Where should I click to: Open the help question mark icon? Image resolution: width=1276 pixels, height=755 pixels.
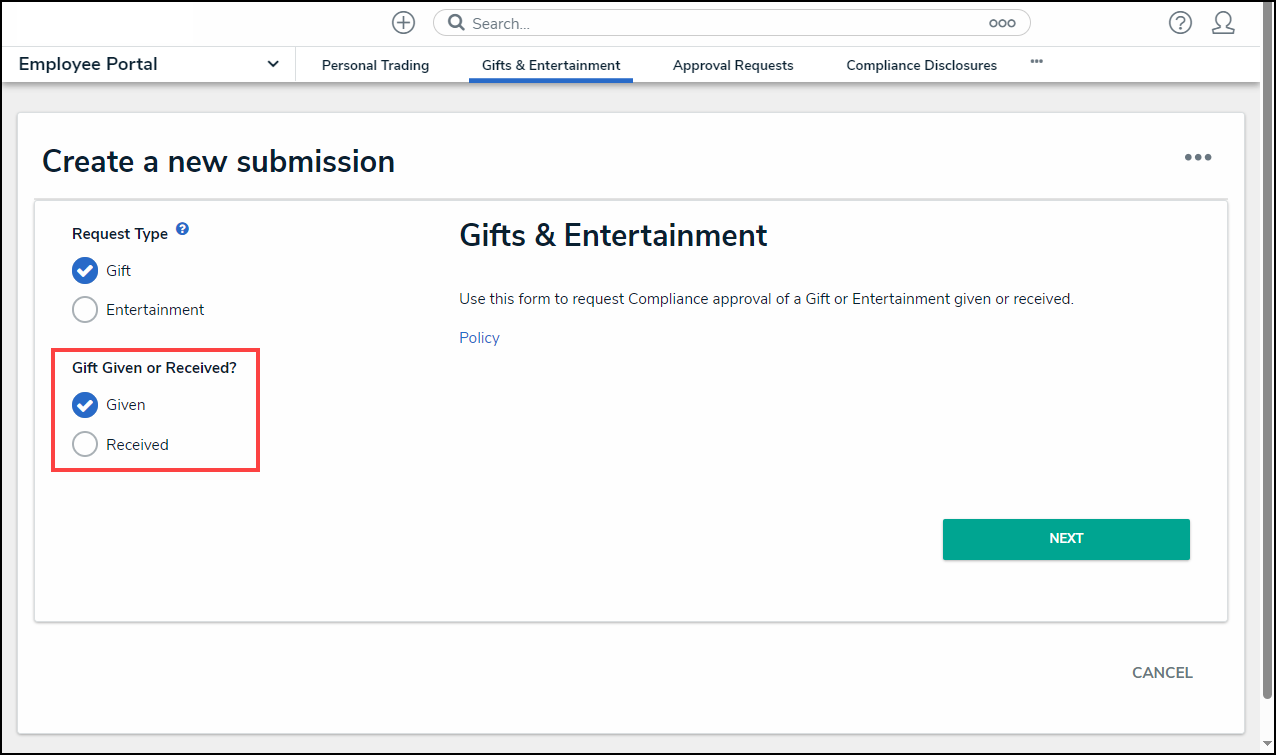click(1180, 22)
